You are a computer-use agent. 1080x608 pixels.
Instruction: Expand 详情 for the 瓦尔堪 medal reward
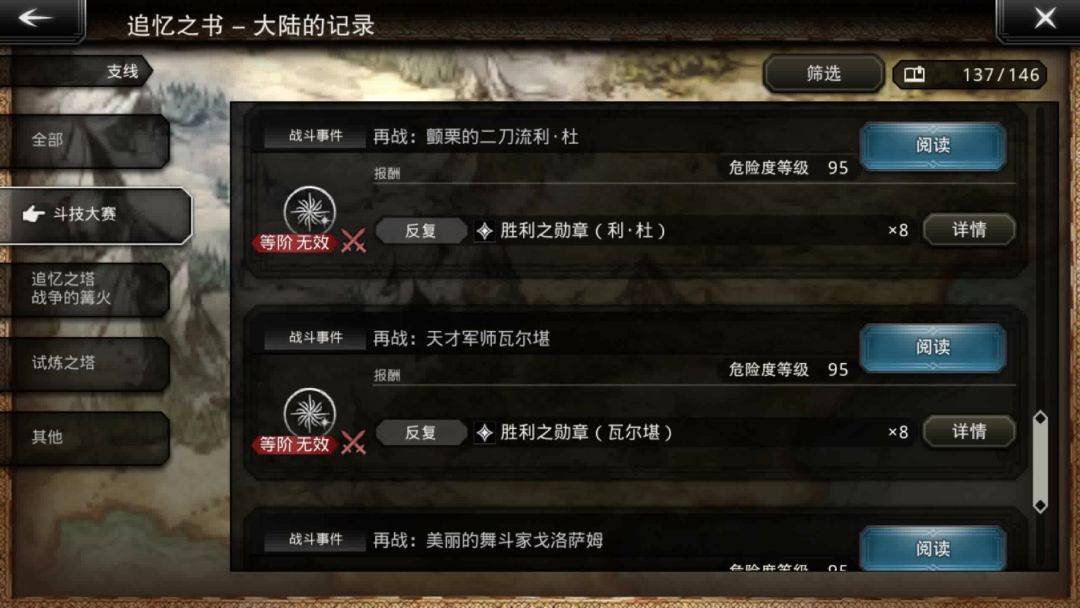point(969,432)
